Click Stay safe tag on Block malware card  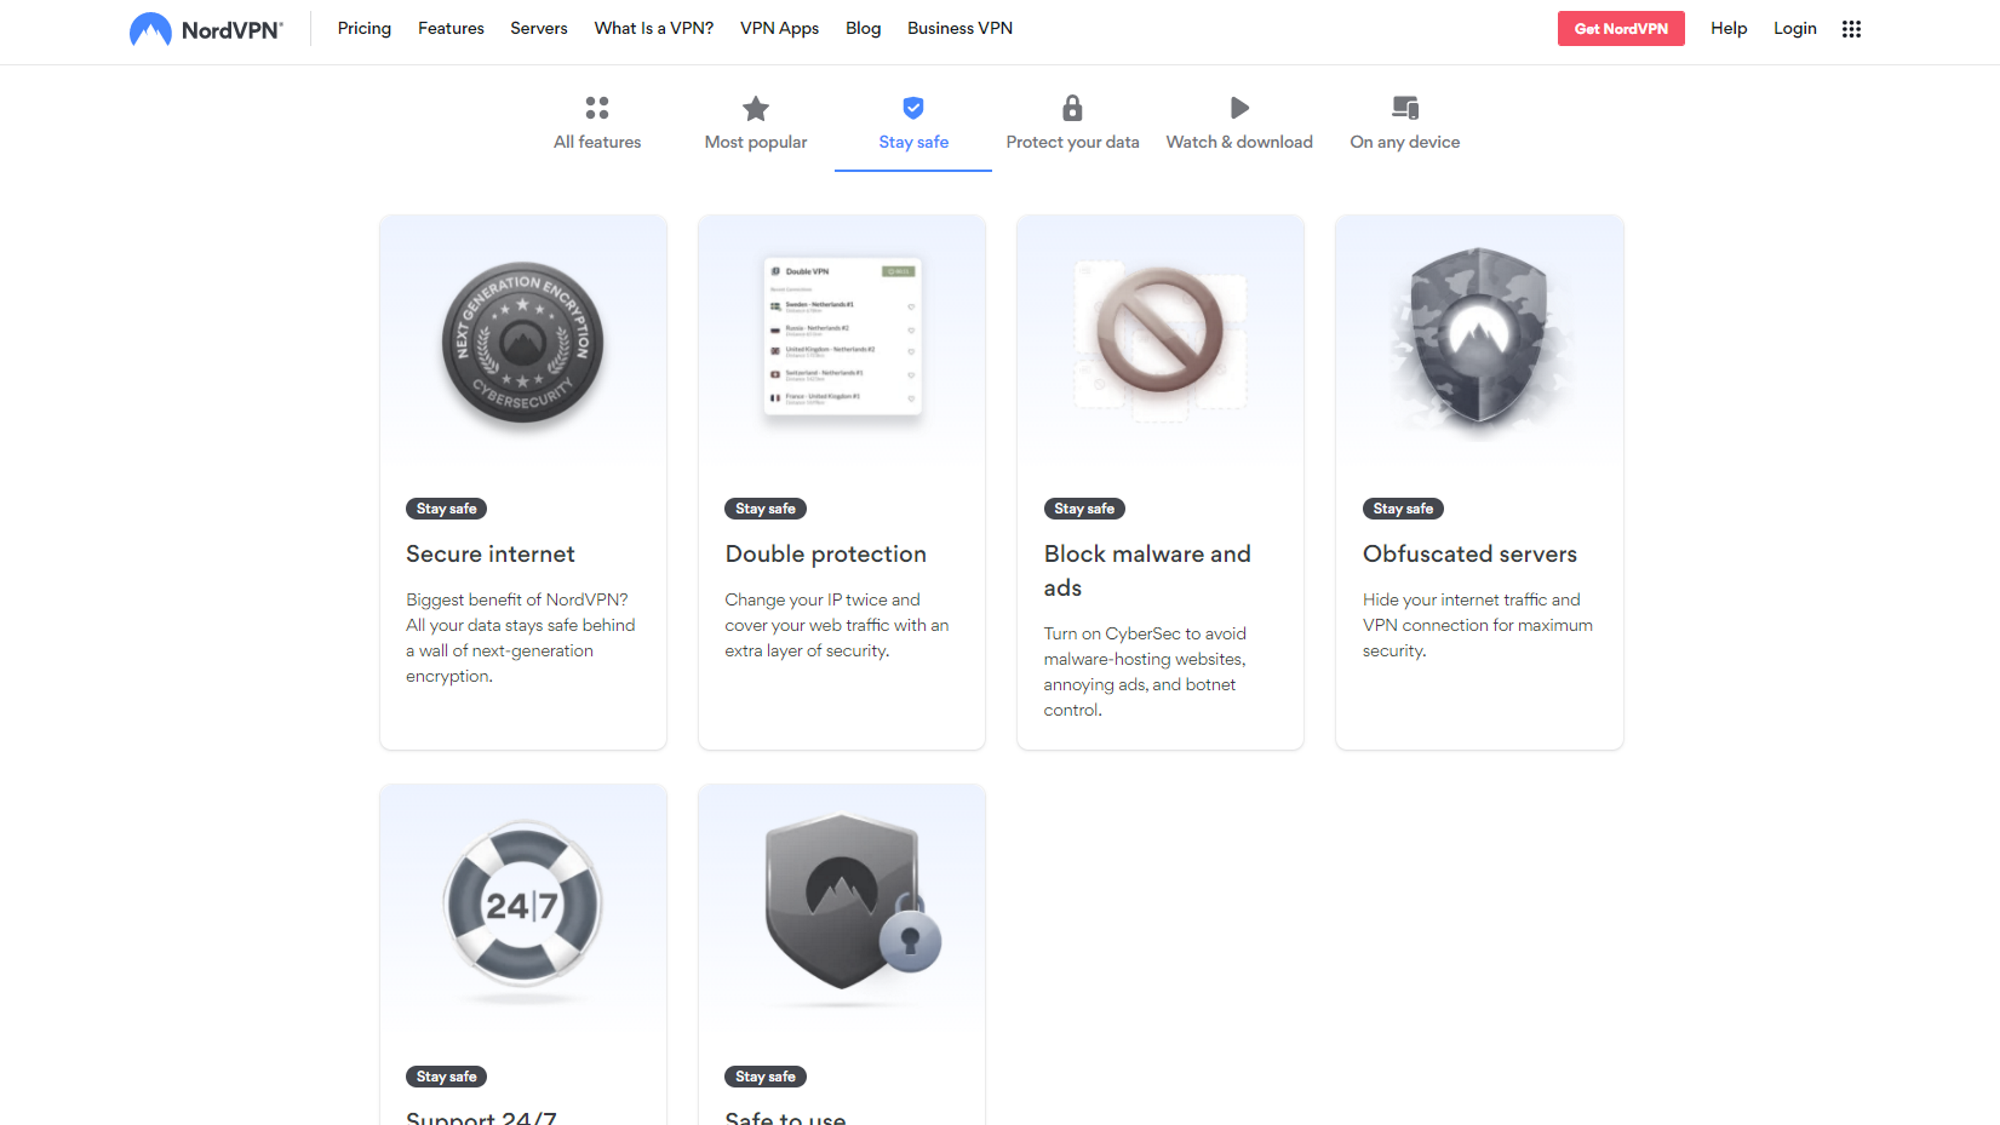coord(1084,508)
